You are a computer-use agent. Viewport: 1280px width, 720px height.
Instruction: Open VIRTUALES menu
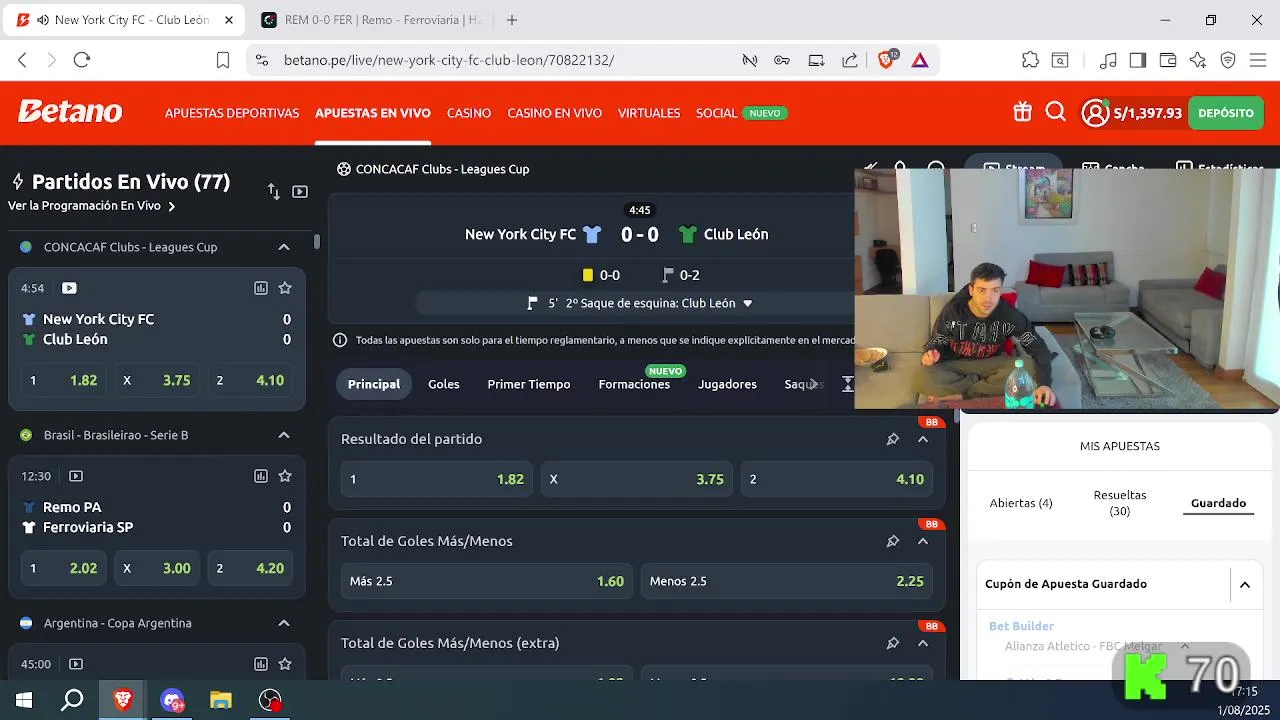[649, 113]
